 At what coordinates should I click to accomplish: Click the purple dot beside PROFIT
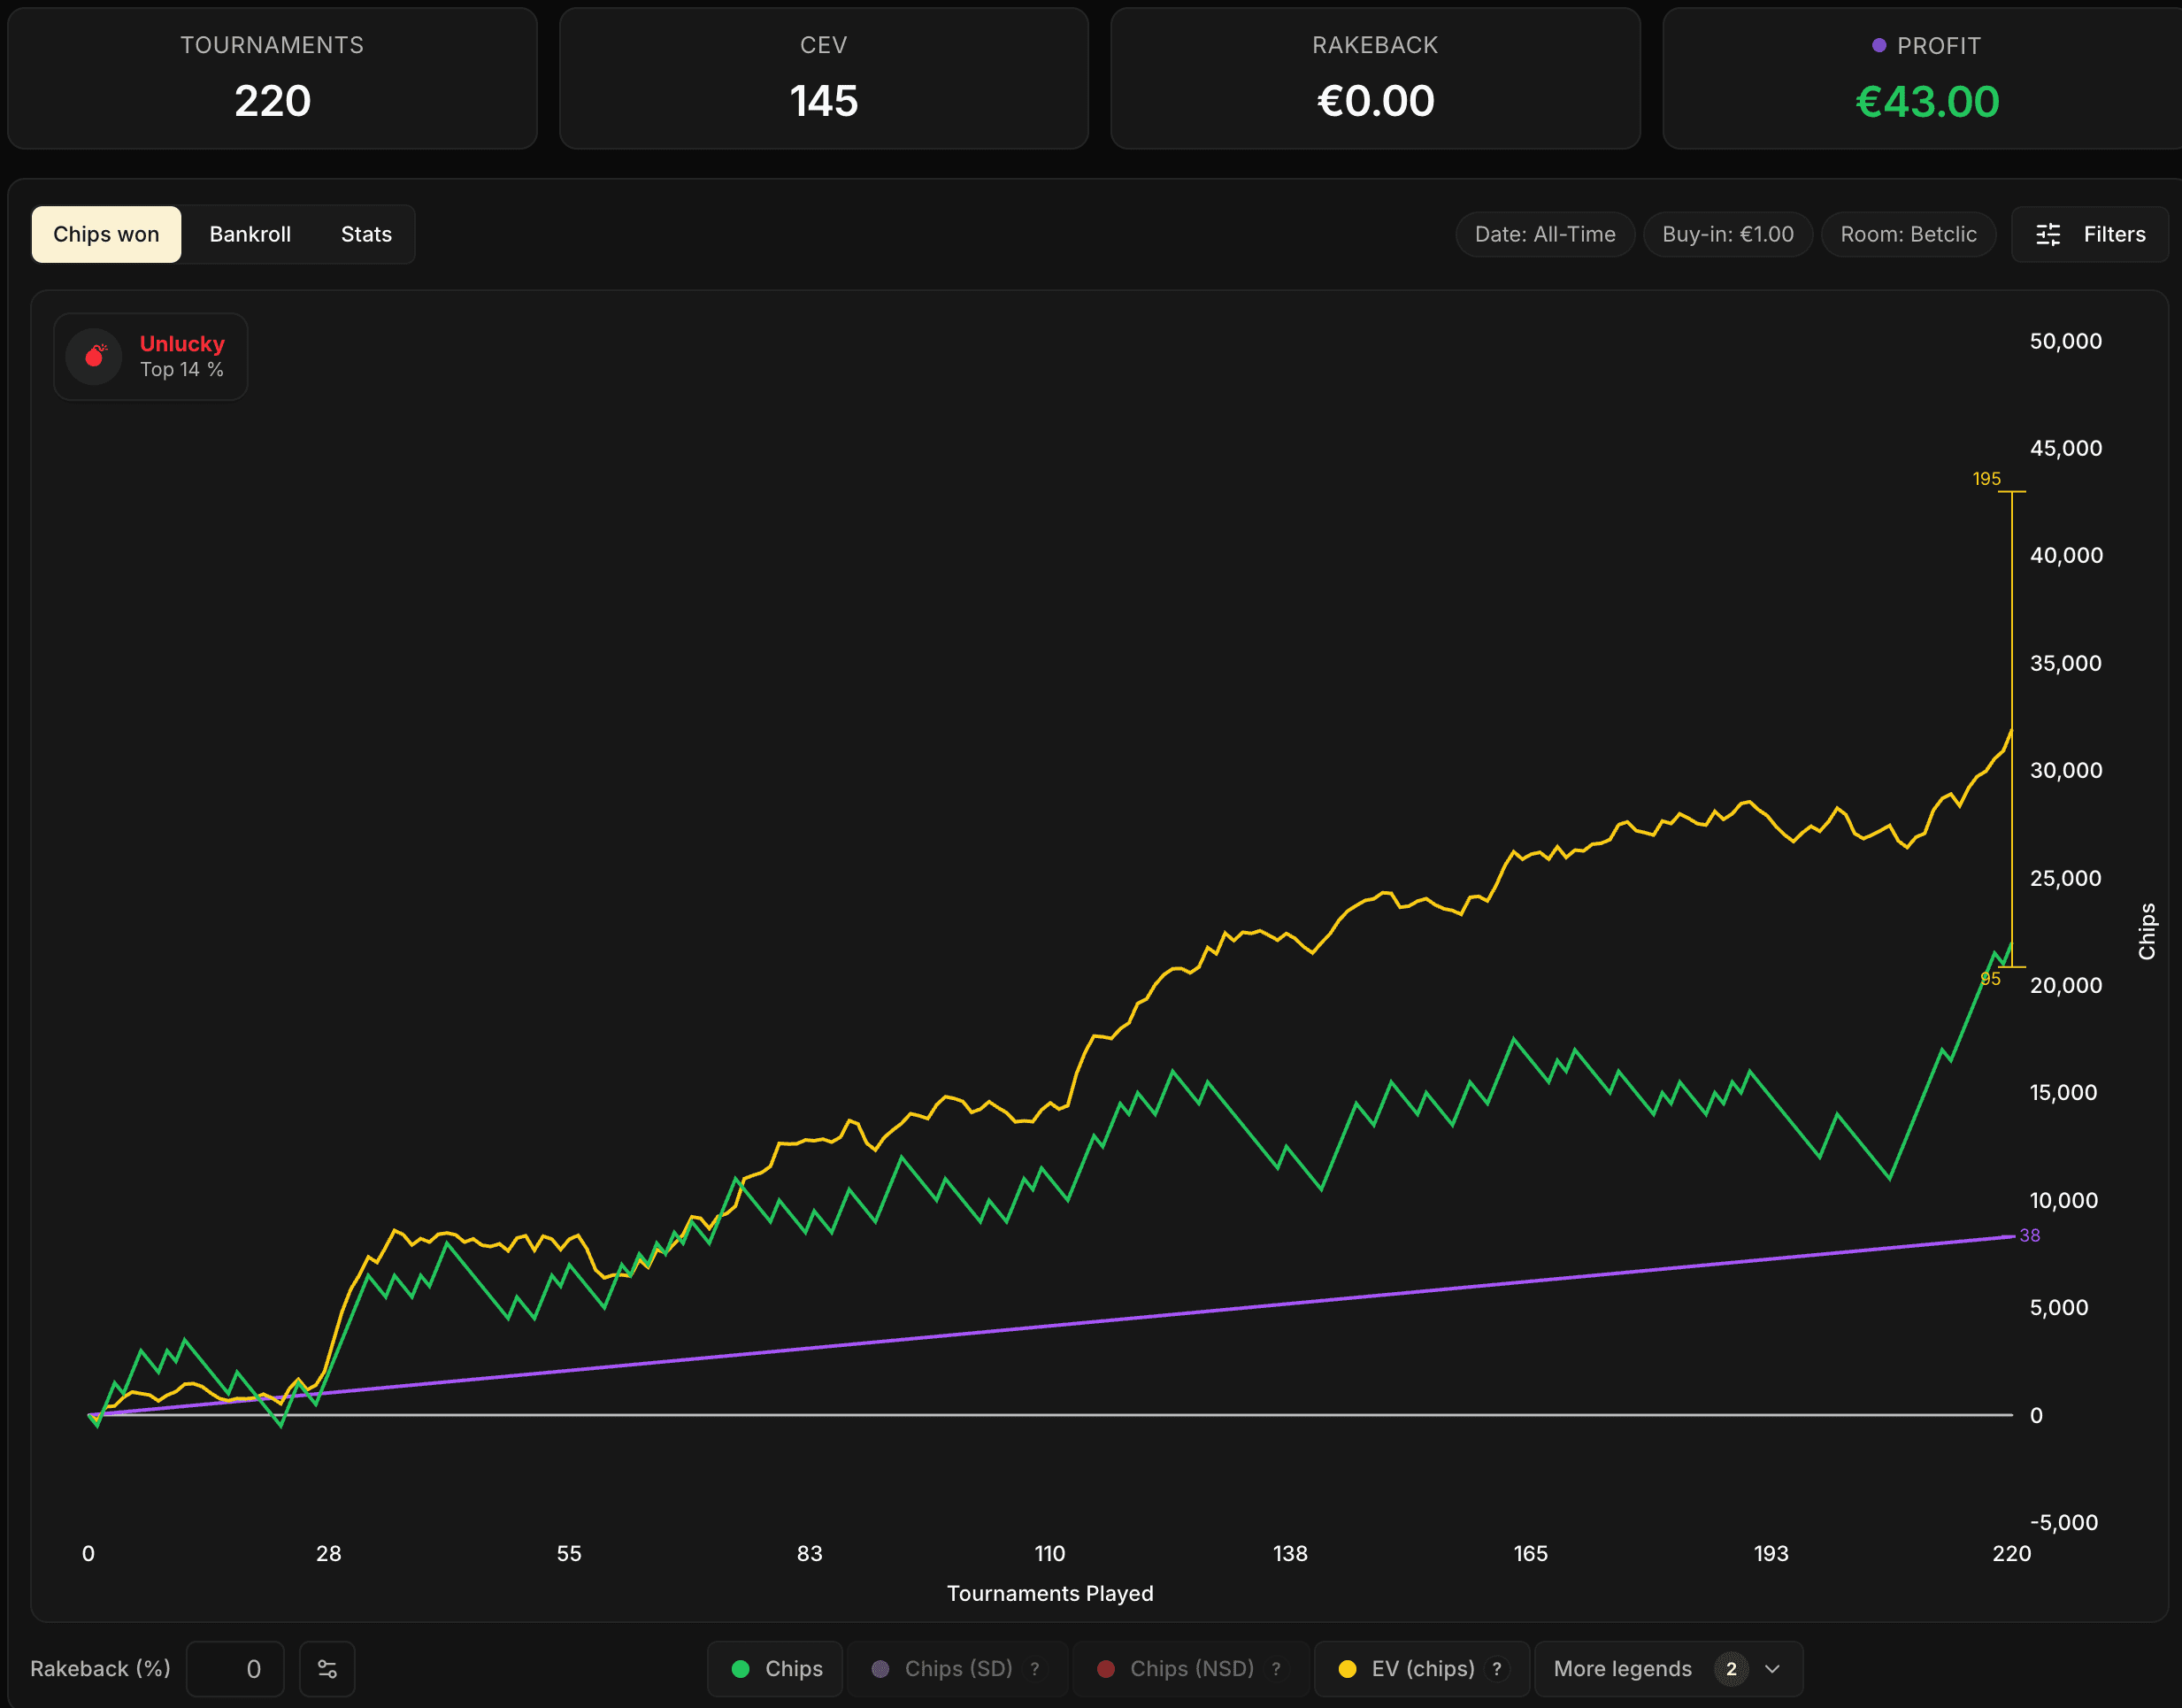pos(1879,45)
